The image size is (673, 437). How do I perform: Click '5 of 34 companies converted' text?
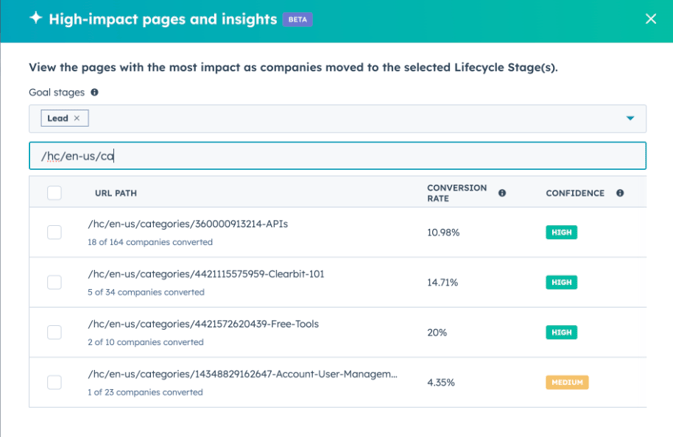(x=146, y=292)
